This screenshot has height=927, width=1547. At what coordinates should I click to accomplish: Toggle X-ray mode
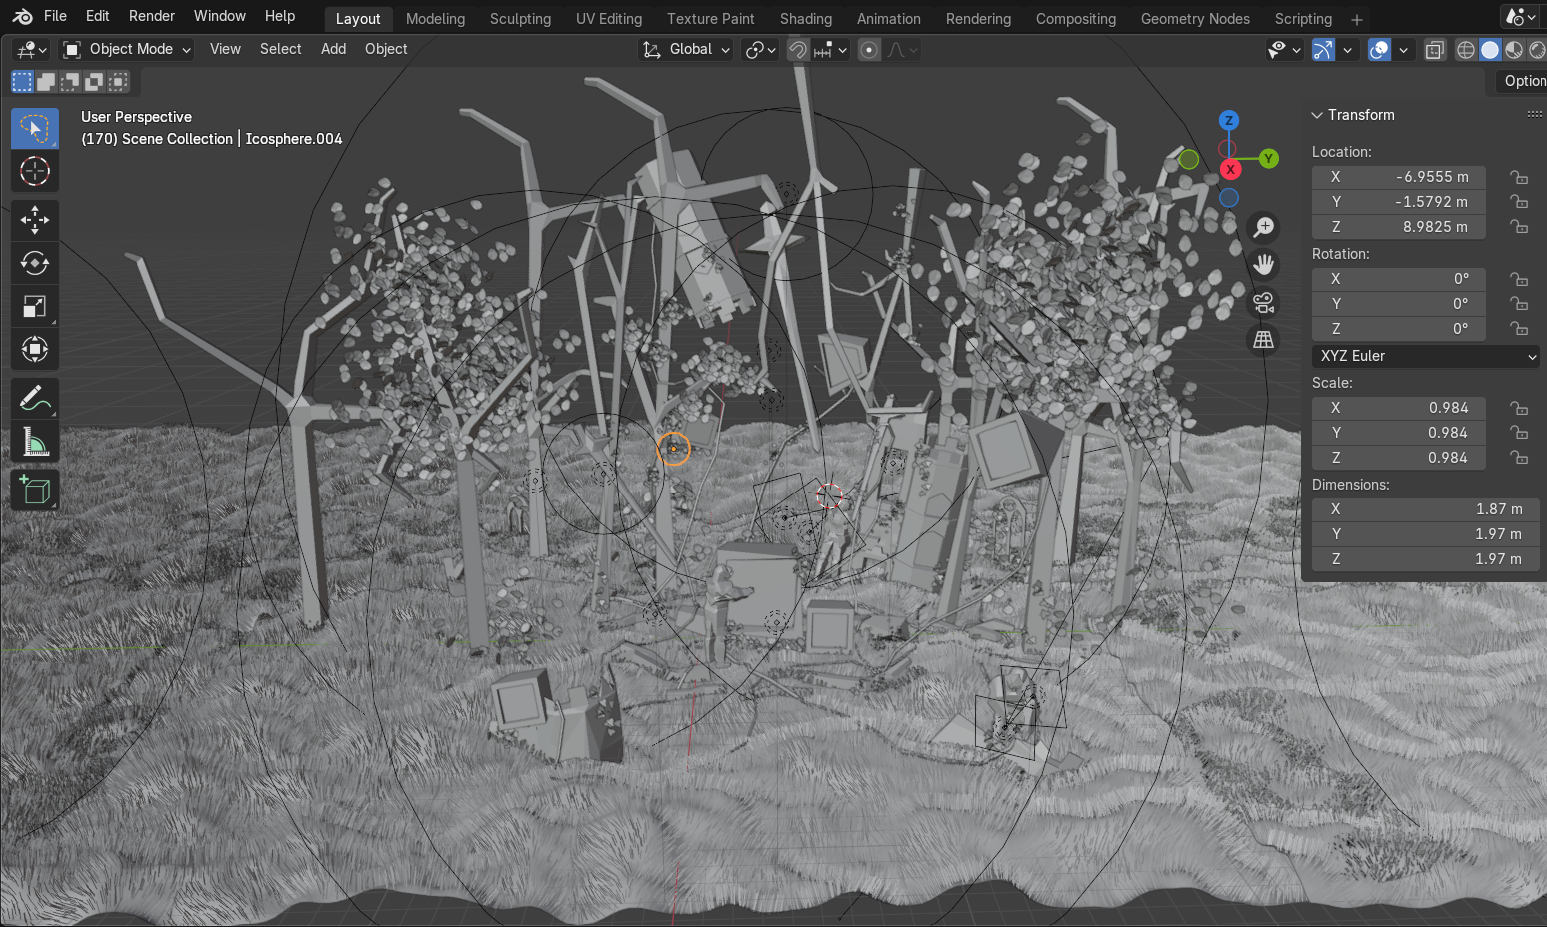click(1434, 50)
